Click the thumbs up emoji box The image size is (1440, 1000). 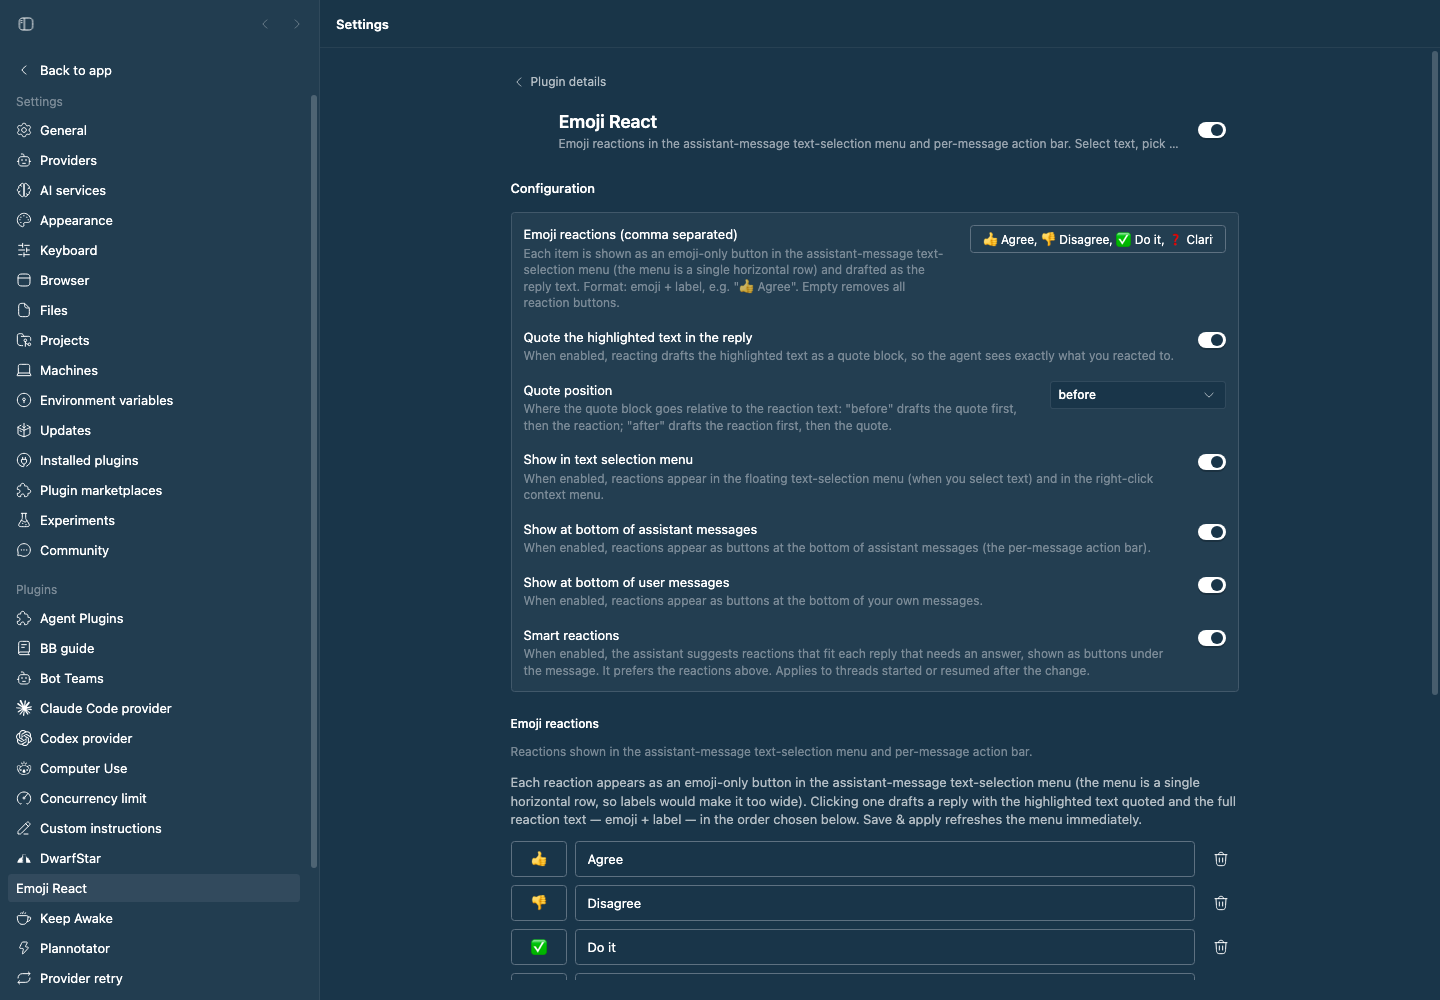pyautogui.click(x=539, y=859)
